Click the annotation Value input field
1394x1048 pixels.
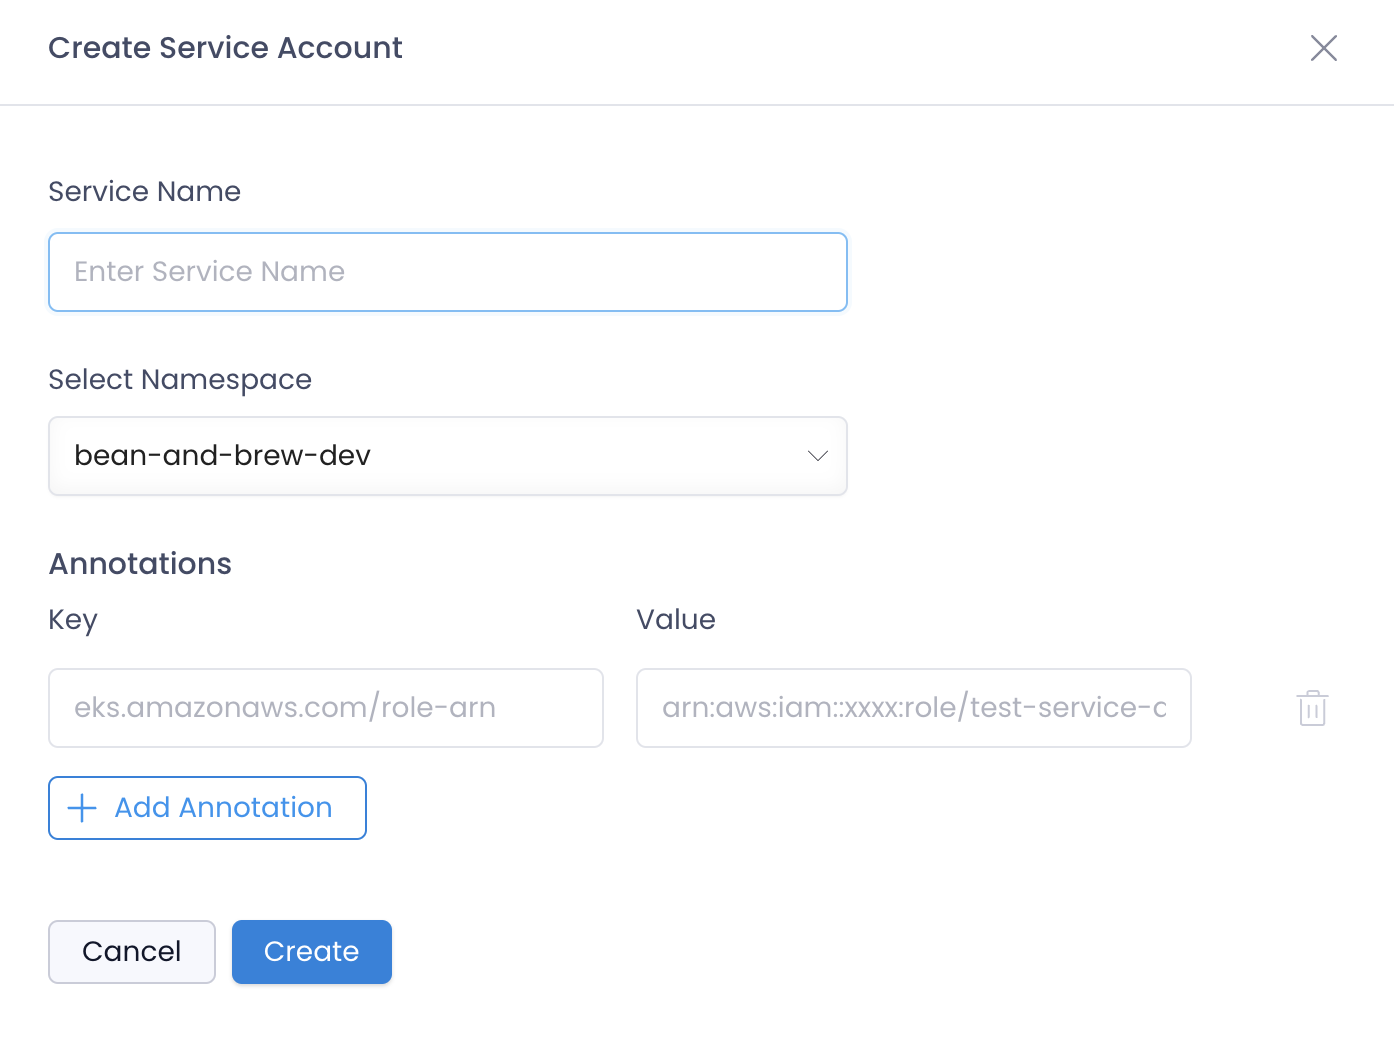[914, 708]
